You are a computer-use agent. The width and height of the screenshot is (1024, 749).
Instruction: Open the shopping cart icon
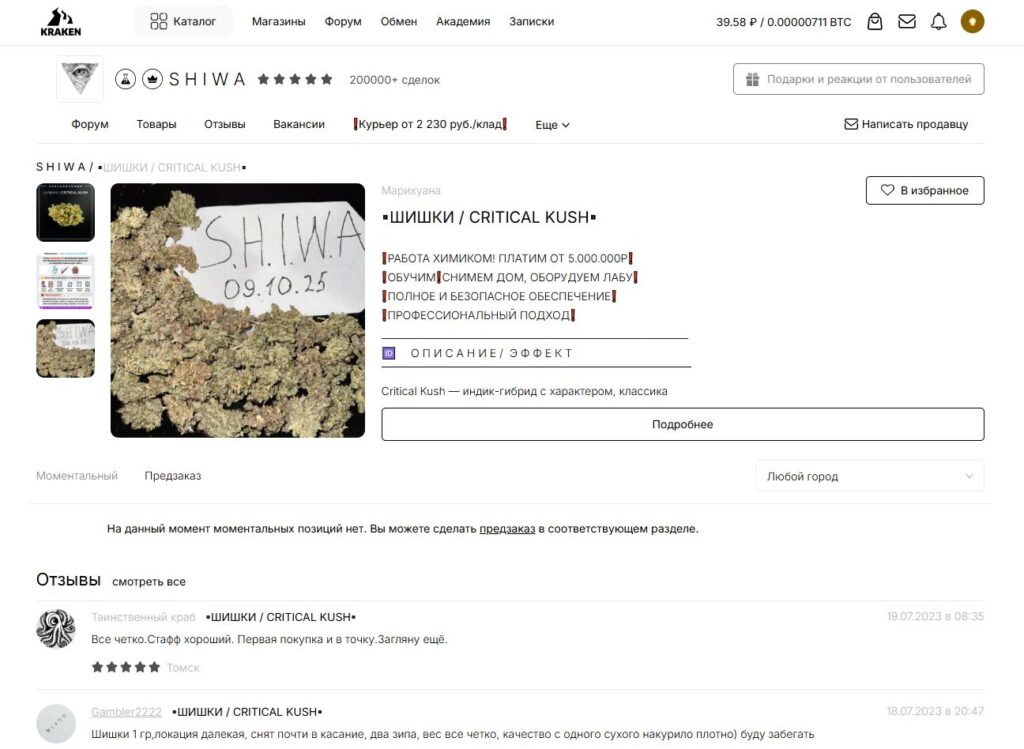875,21
